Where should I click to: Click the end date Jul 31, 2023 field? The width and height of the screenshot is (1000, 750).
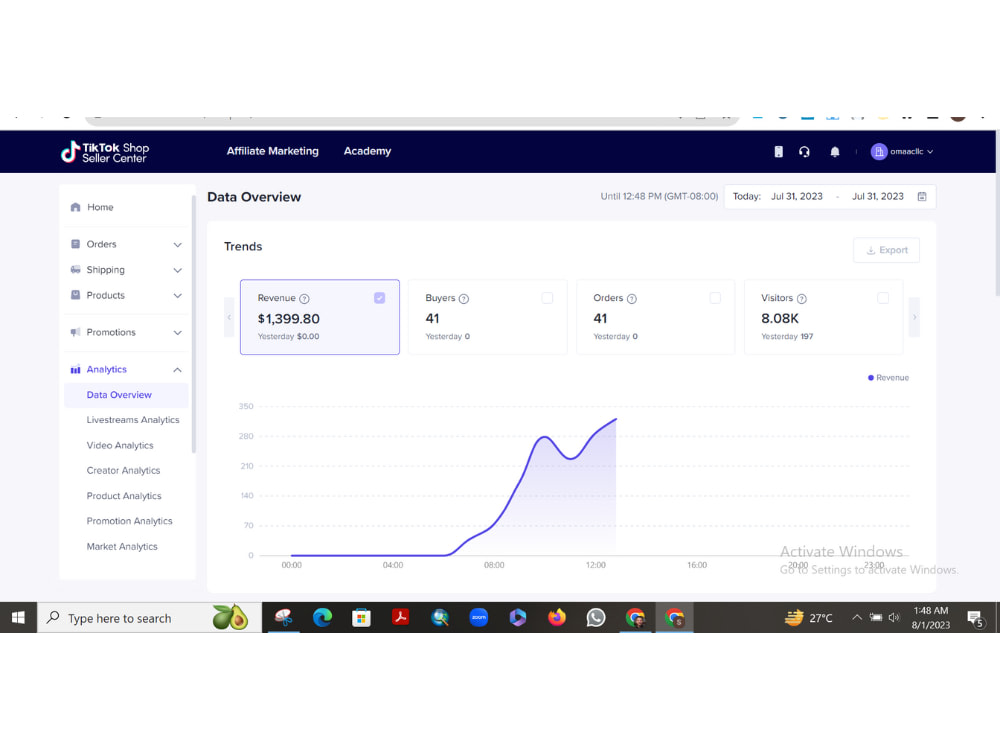point(878,196)
